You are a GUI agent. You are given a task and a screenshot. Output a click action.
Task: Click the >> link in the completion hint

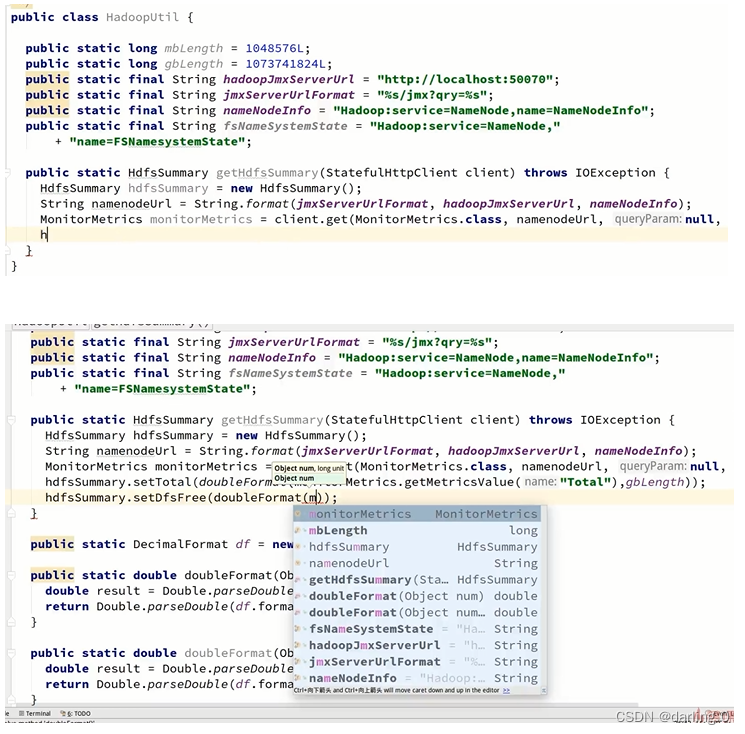point(506,690)
